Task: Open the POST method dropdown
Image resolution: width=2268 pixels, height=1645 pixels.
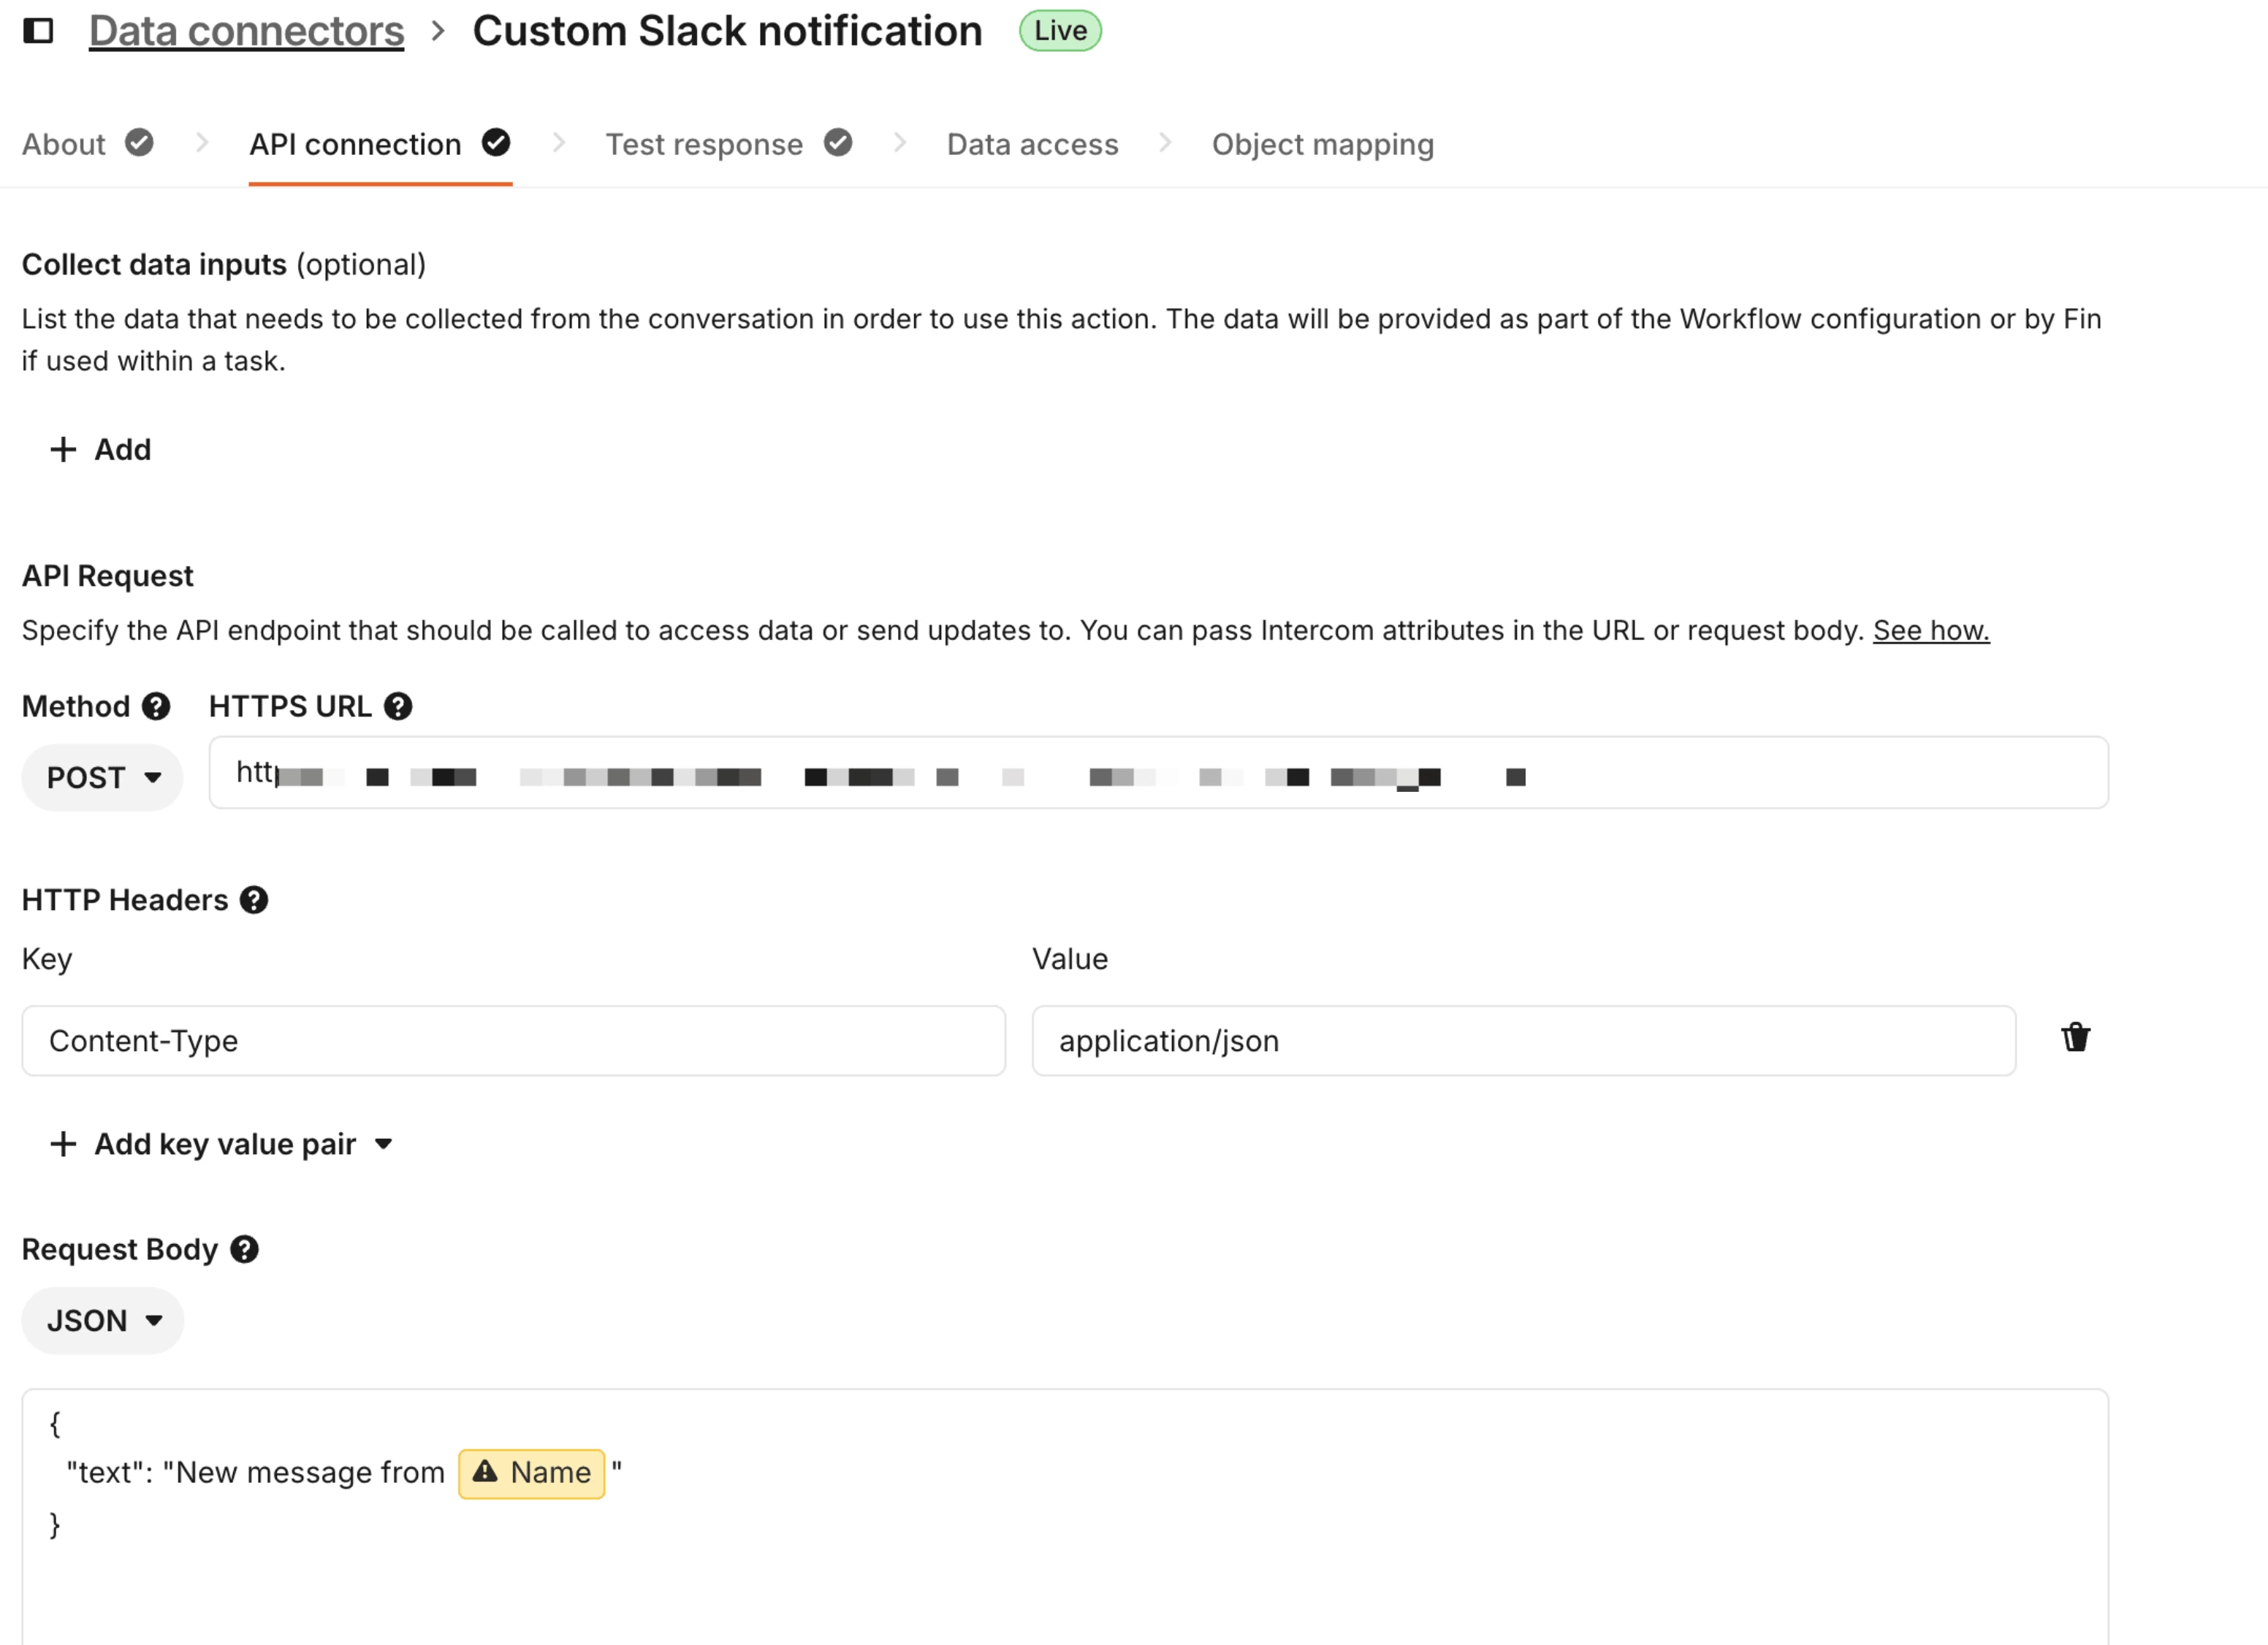Action: tap(103, 777)
